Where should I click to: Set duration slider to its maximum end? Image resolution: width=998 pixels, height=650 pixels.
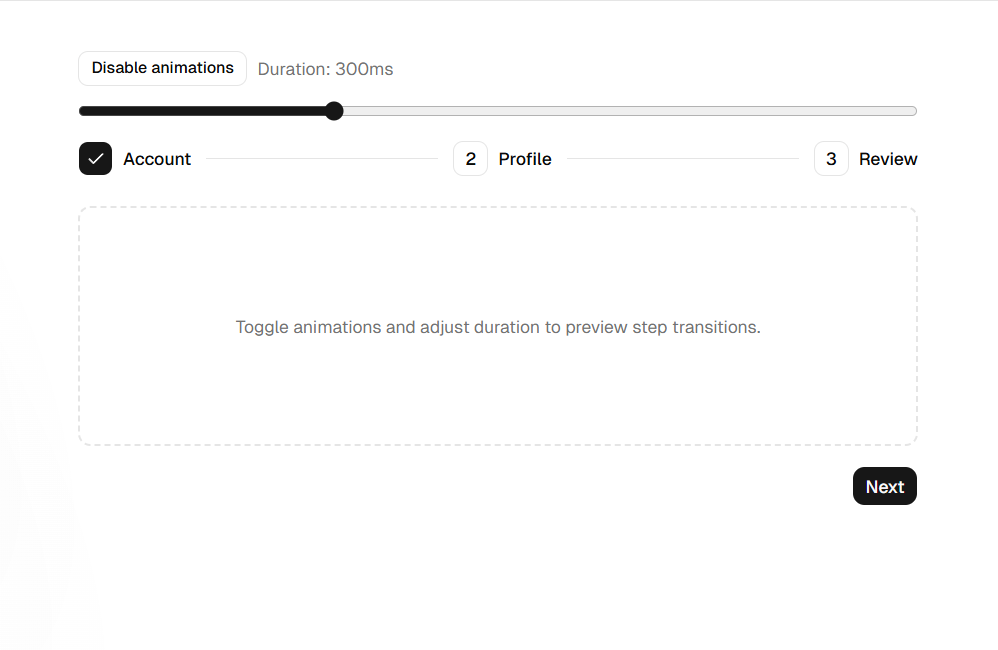point(914,111)
